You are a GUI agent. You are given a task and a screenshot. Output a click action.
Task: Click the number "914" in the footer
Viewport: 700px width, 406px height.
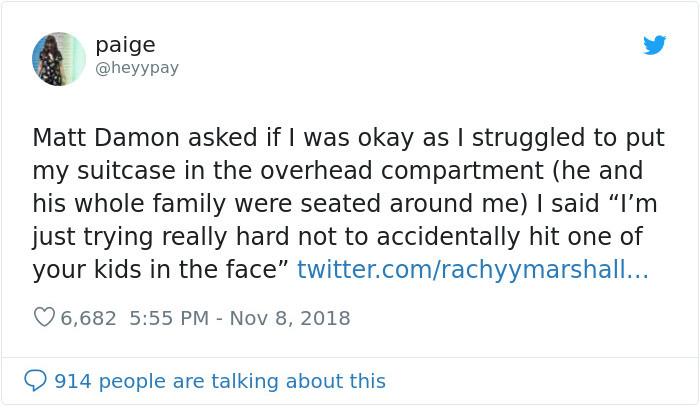pos(72,381)
